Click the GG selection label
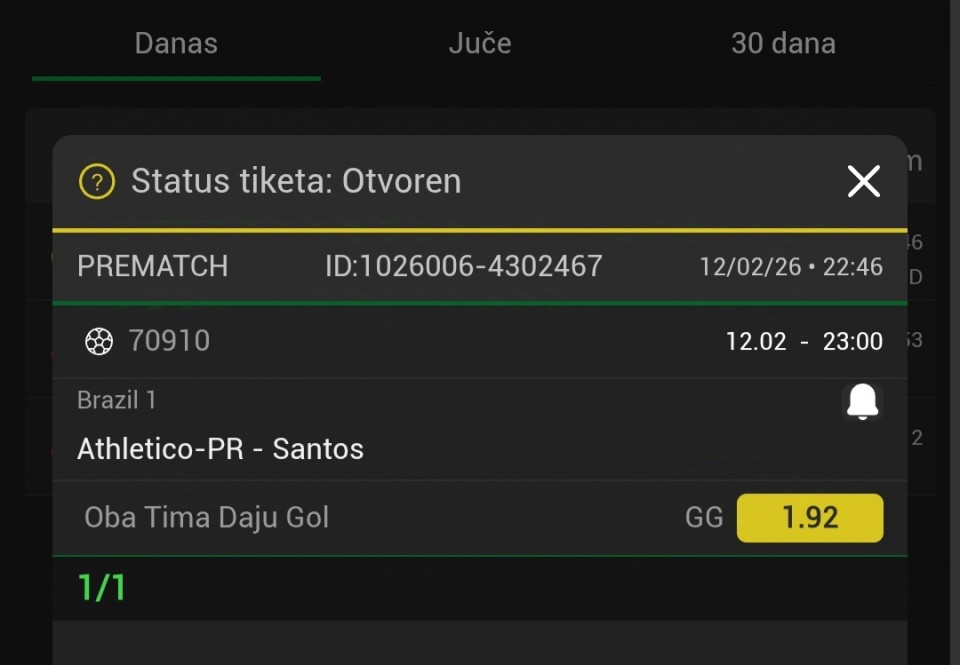960x665 pixels. (x=704, y=518)
